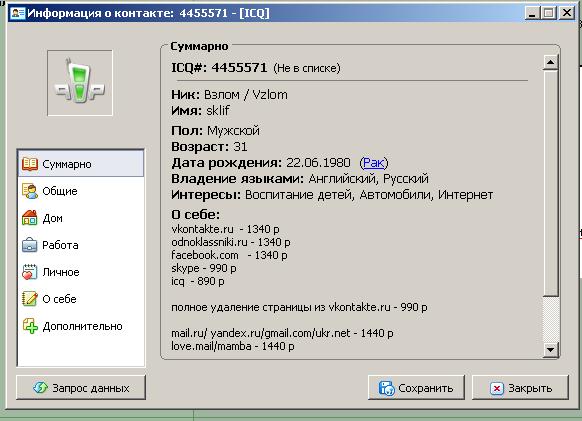Minimize the contact info window

point(532,13)
